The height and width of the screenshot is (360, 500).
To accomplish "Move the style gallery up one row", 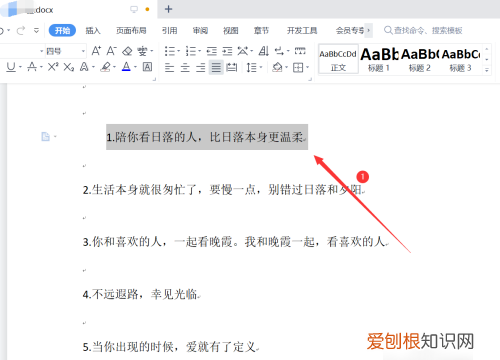I will pyautogui.click(x=487, y=49).
